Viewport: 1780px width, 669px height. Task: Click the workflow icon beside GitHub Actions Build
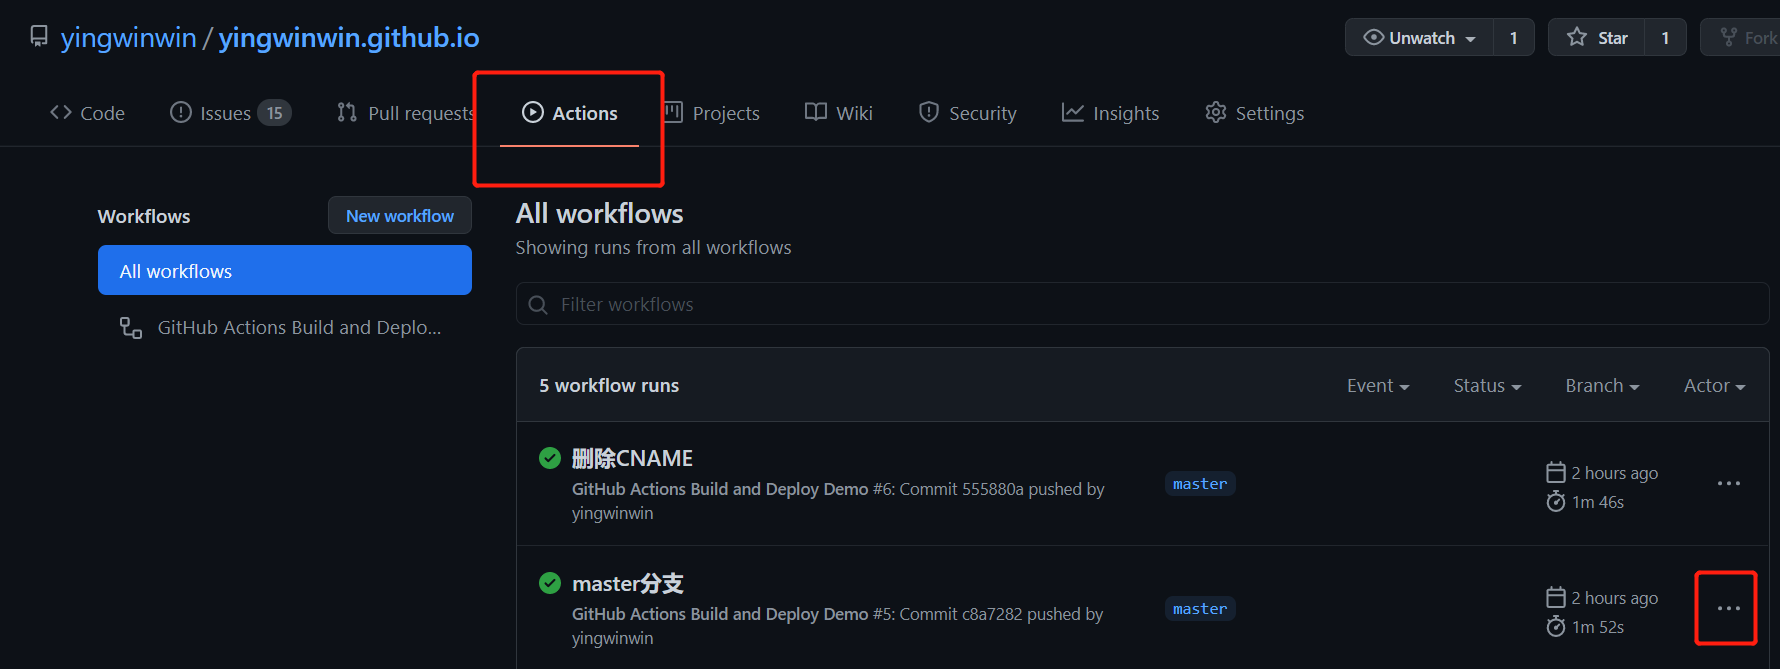tap(131, 328)
